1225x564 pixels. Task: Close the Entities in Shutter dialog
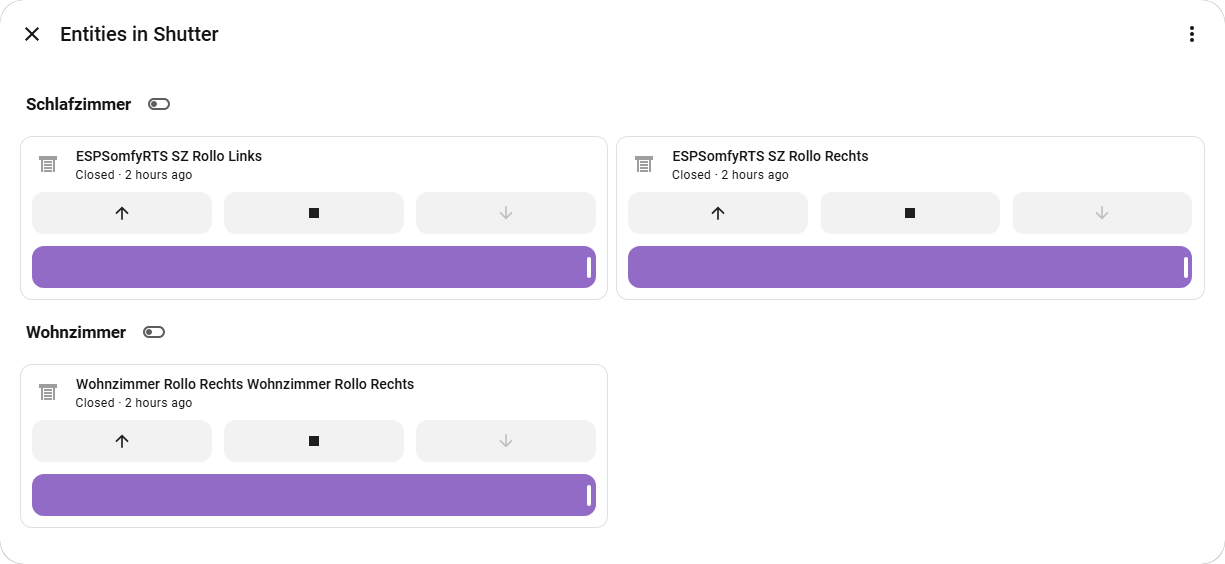point(32,34)
